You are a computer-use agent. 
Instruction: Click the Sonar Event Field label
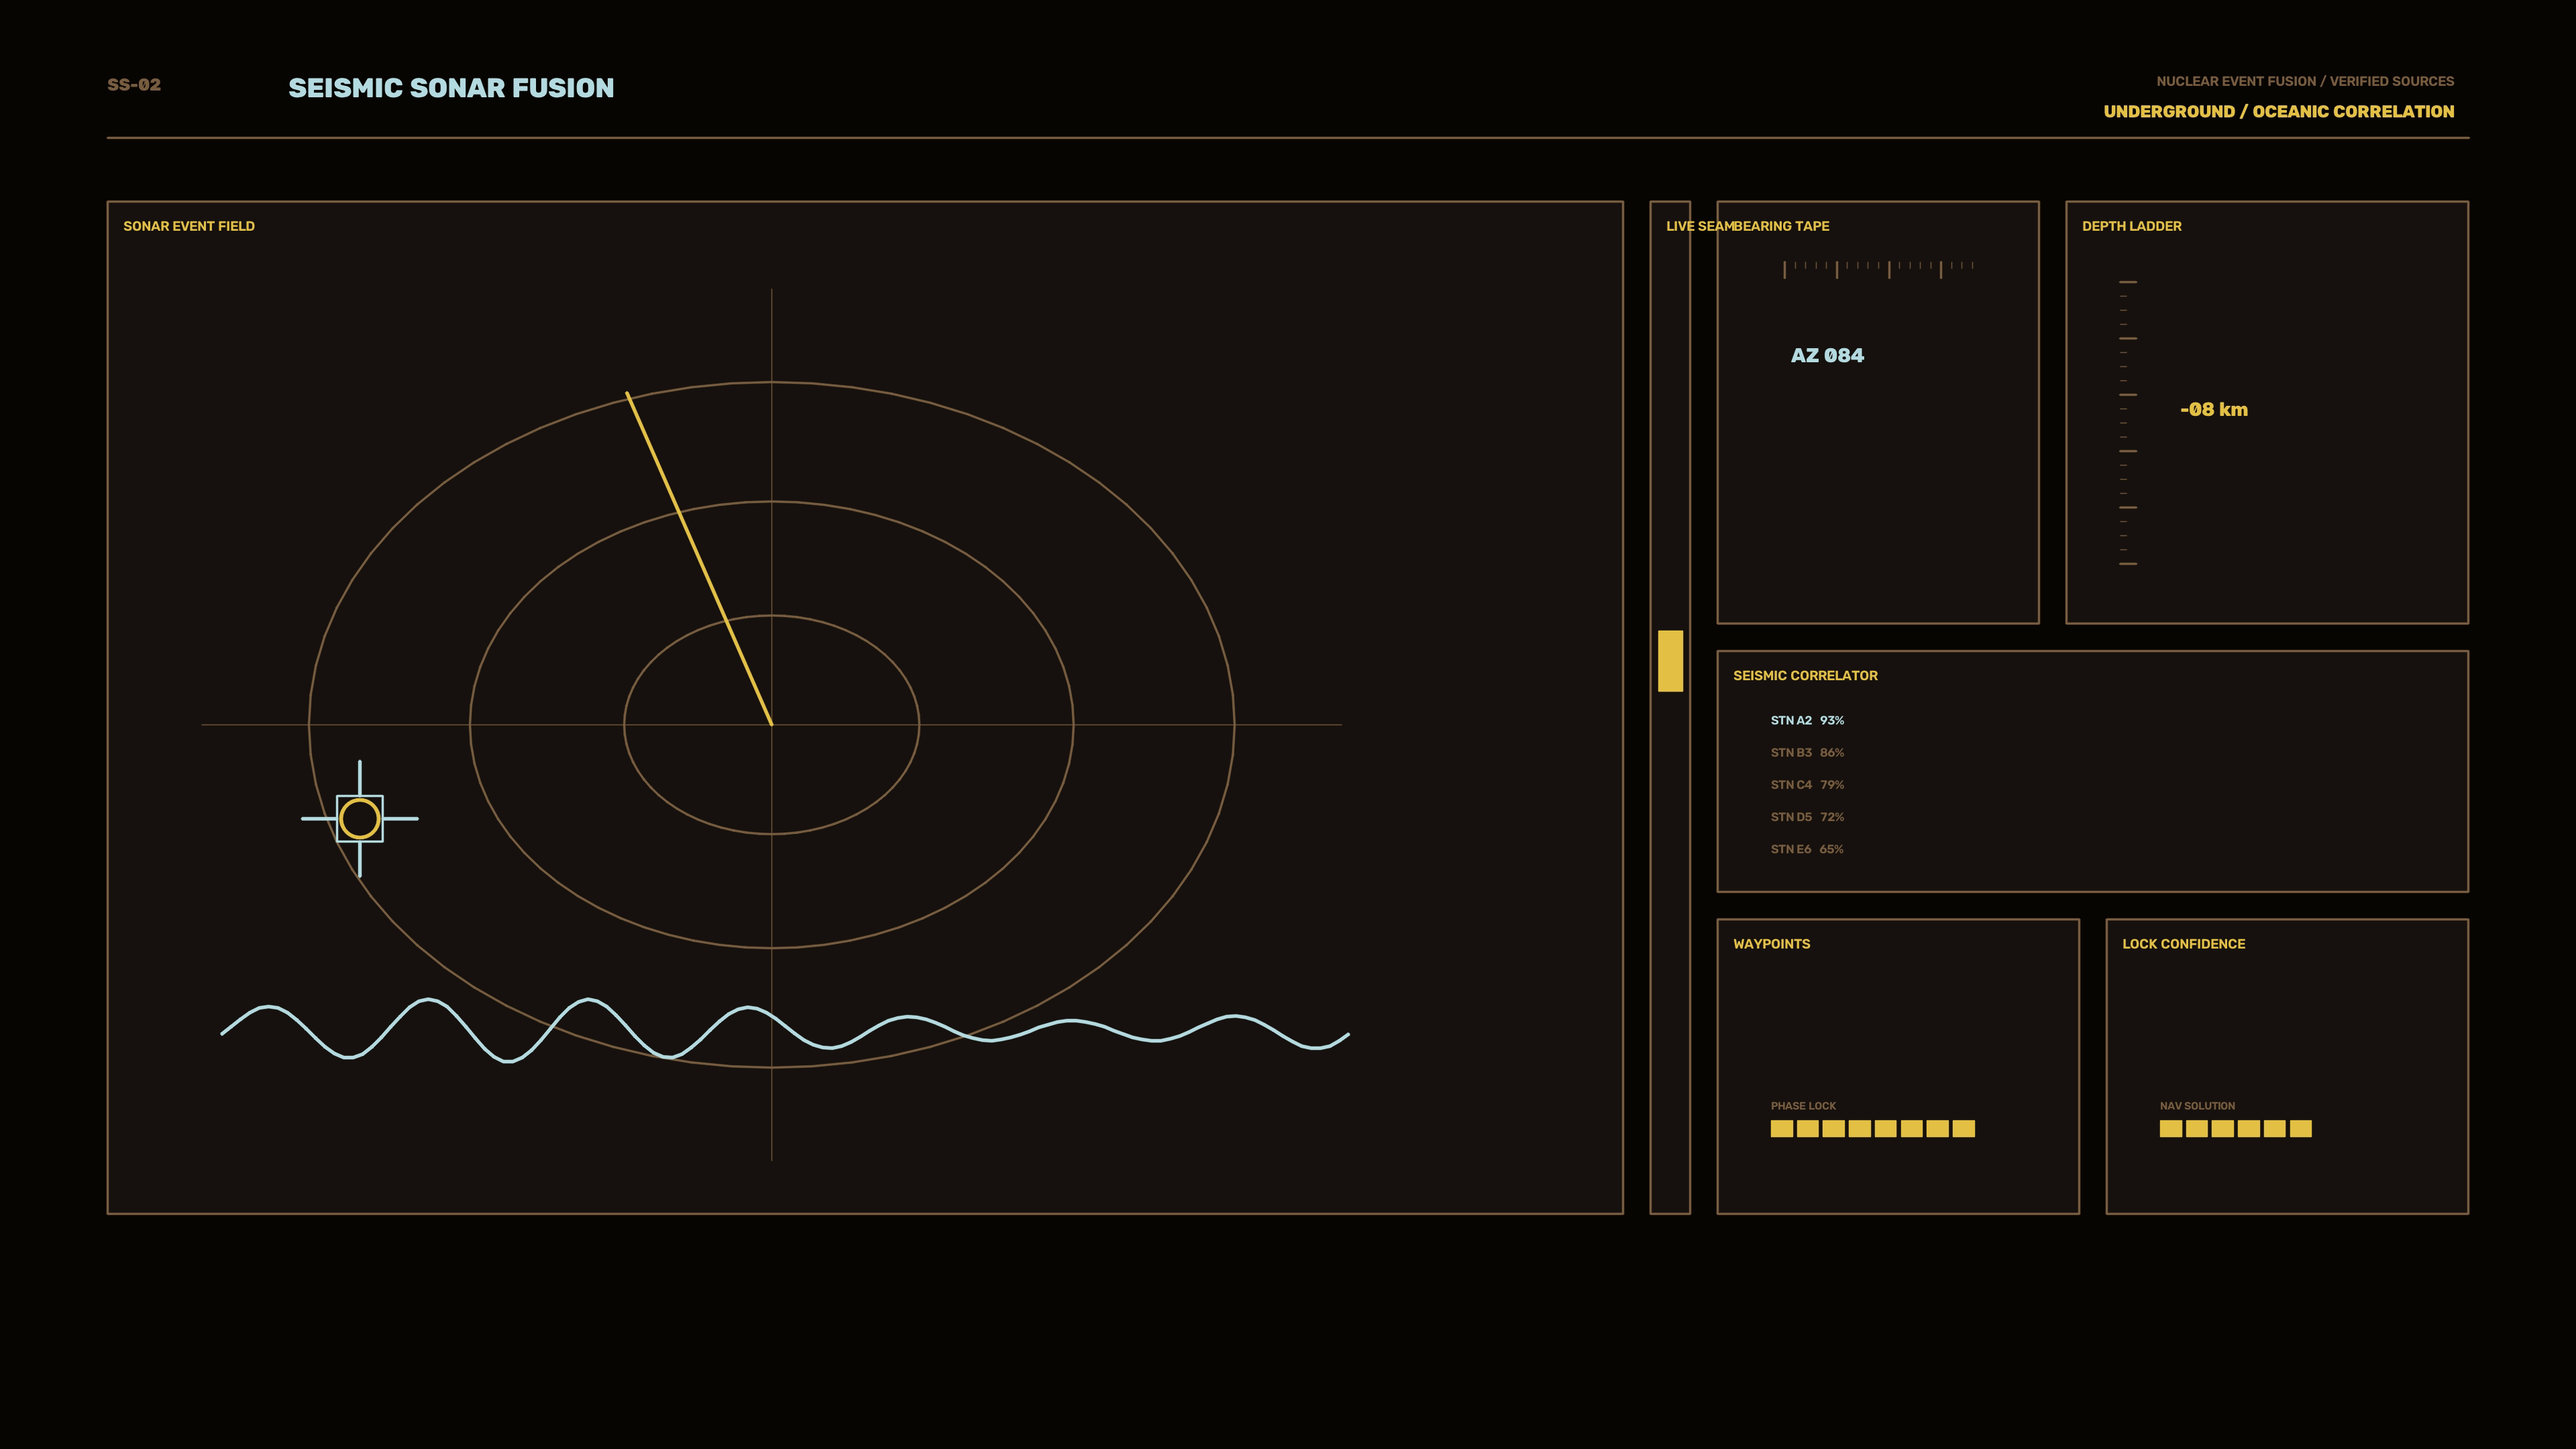(189, 226)
